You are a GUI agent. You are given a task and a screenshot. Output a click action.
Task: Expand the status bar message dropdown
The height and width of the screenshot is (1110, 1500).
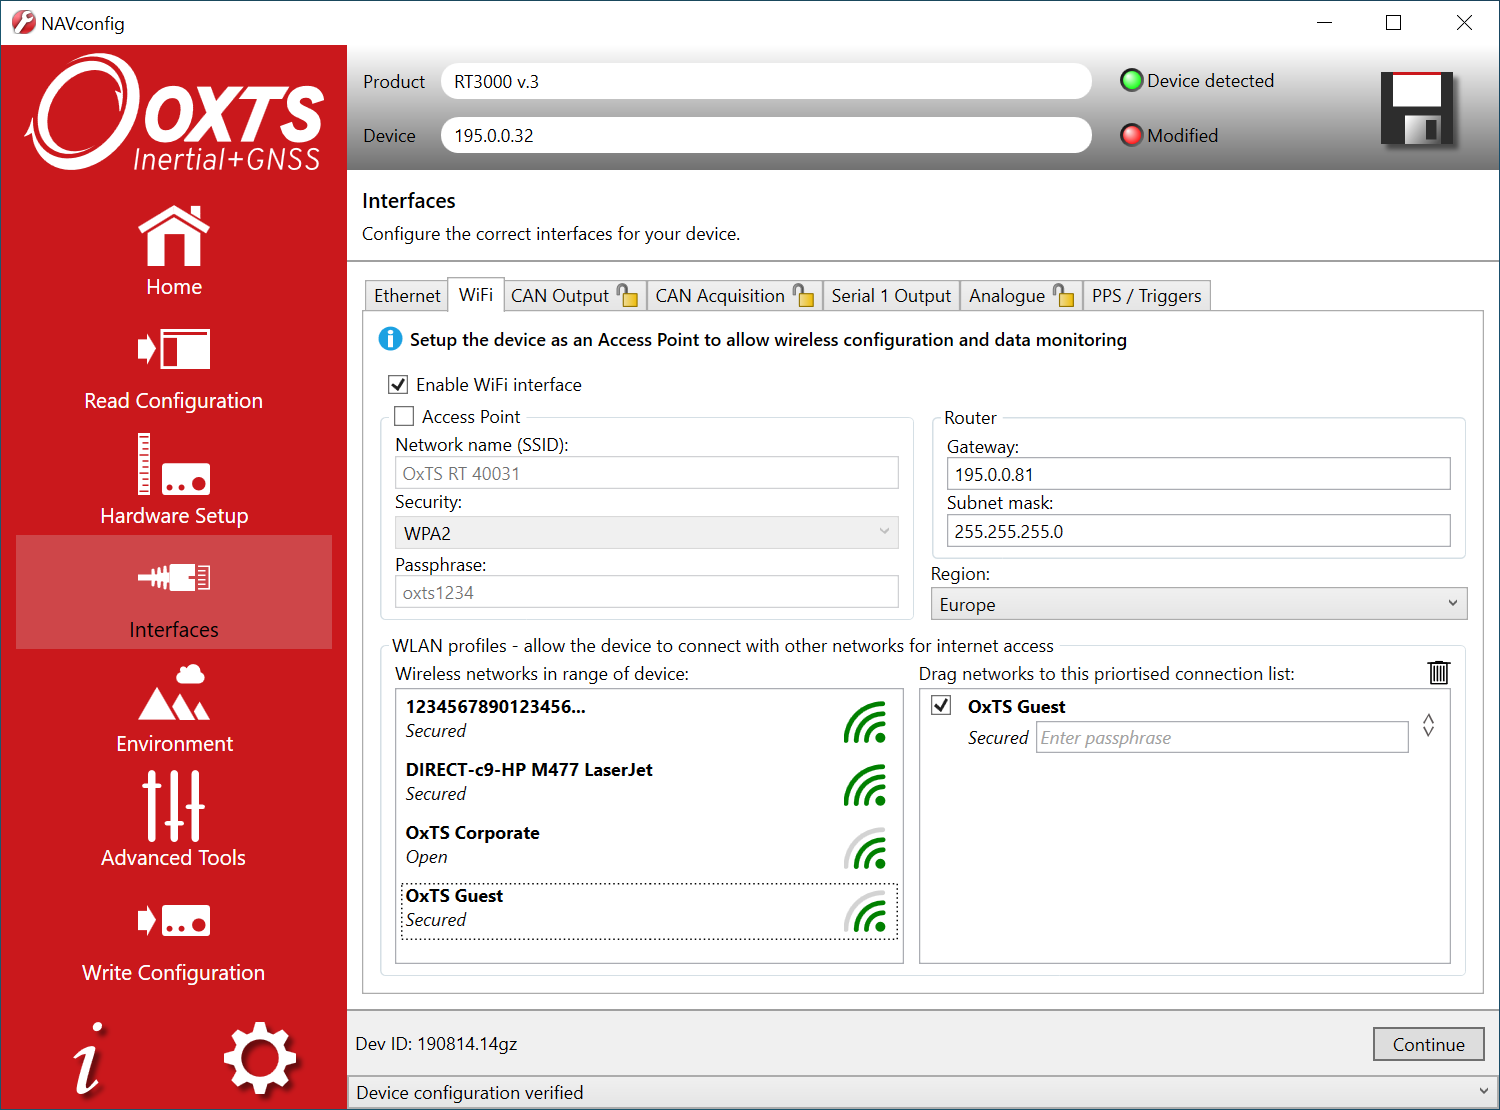pos(1482,1092)
